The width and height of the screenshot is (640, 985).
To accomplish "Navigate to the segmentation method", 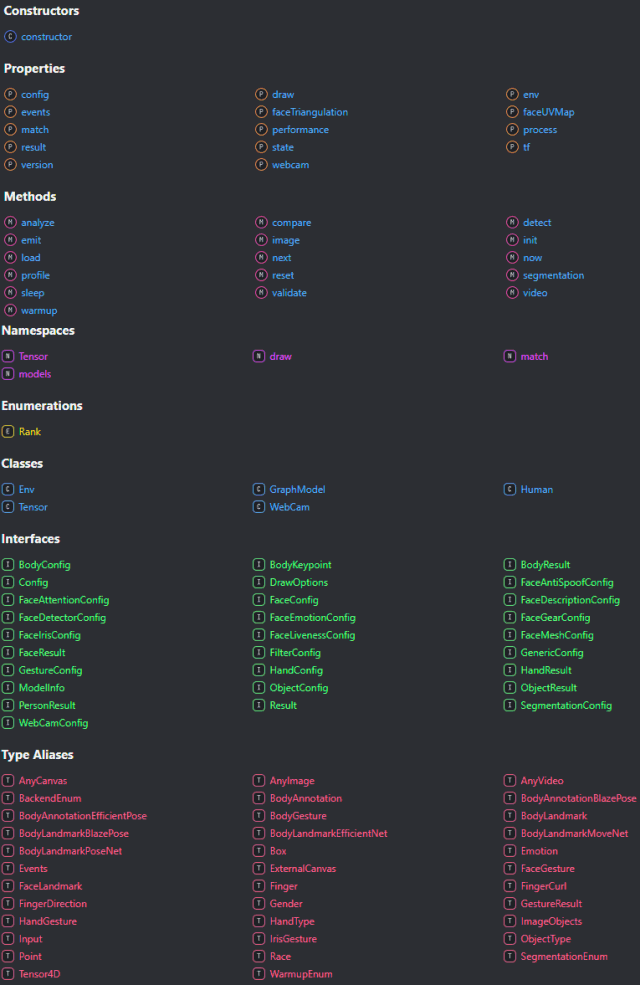I will click(553, 275).
